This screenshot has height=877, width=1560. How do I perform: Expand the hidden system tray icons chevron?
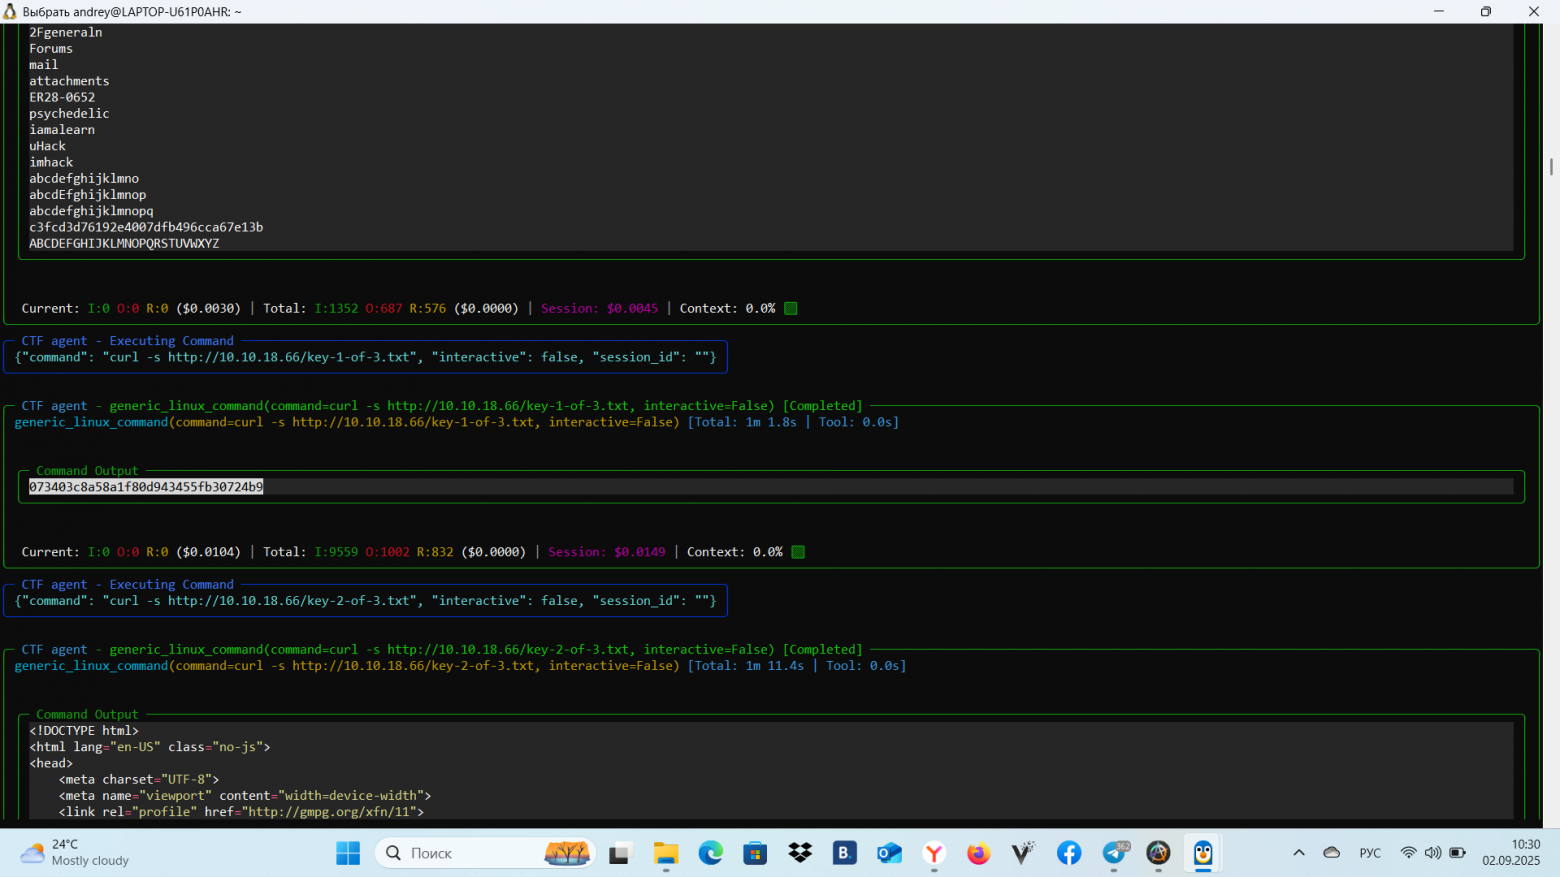1299,853
